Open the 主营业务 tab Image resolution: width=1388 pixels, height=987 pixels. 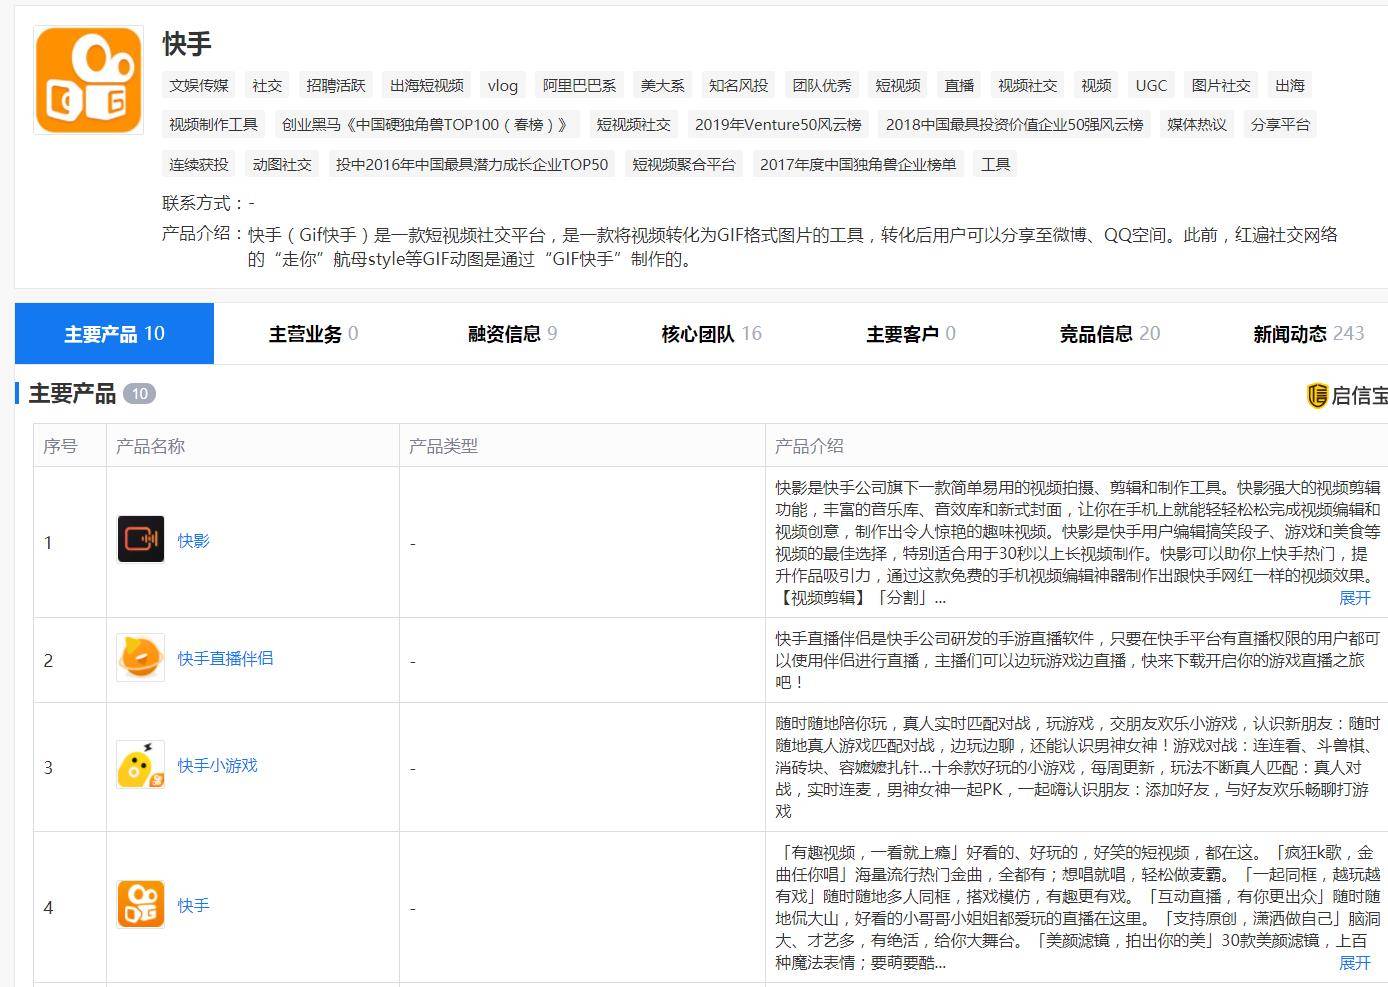(x=313, y=334)
